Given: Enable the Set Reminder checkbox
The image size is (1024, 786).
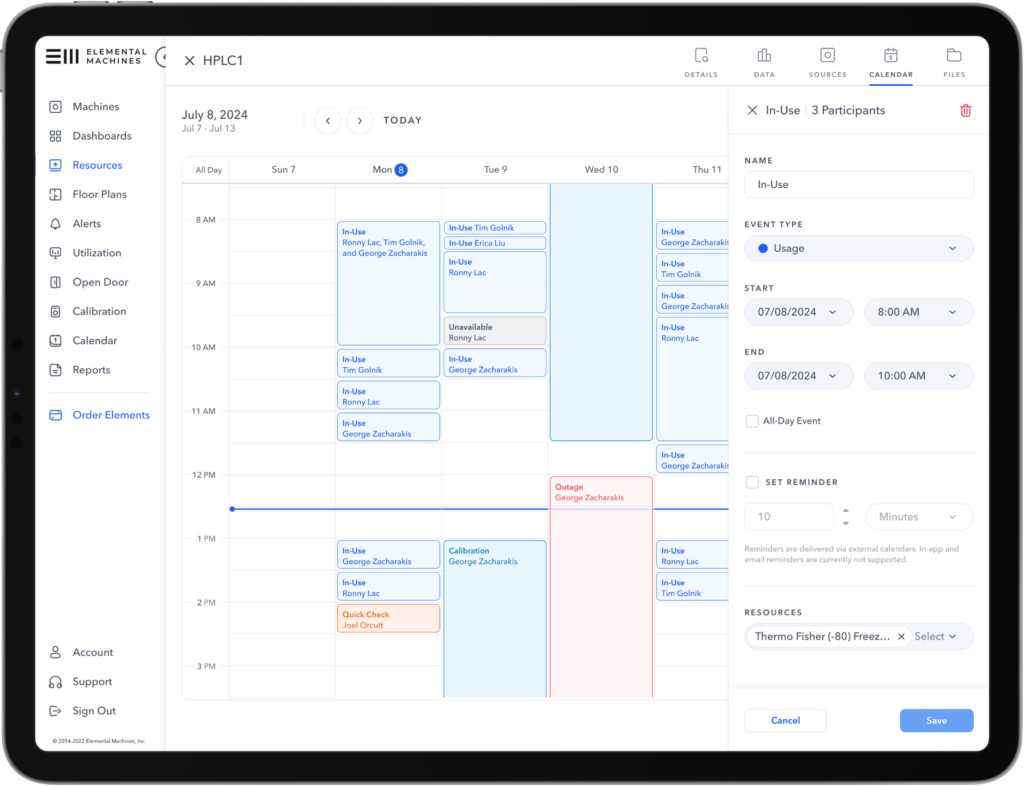Looking at the screenshot, I should 752,482.
